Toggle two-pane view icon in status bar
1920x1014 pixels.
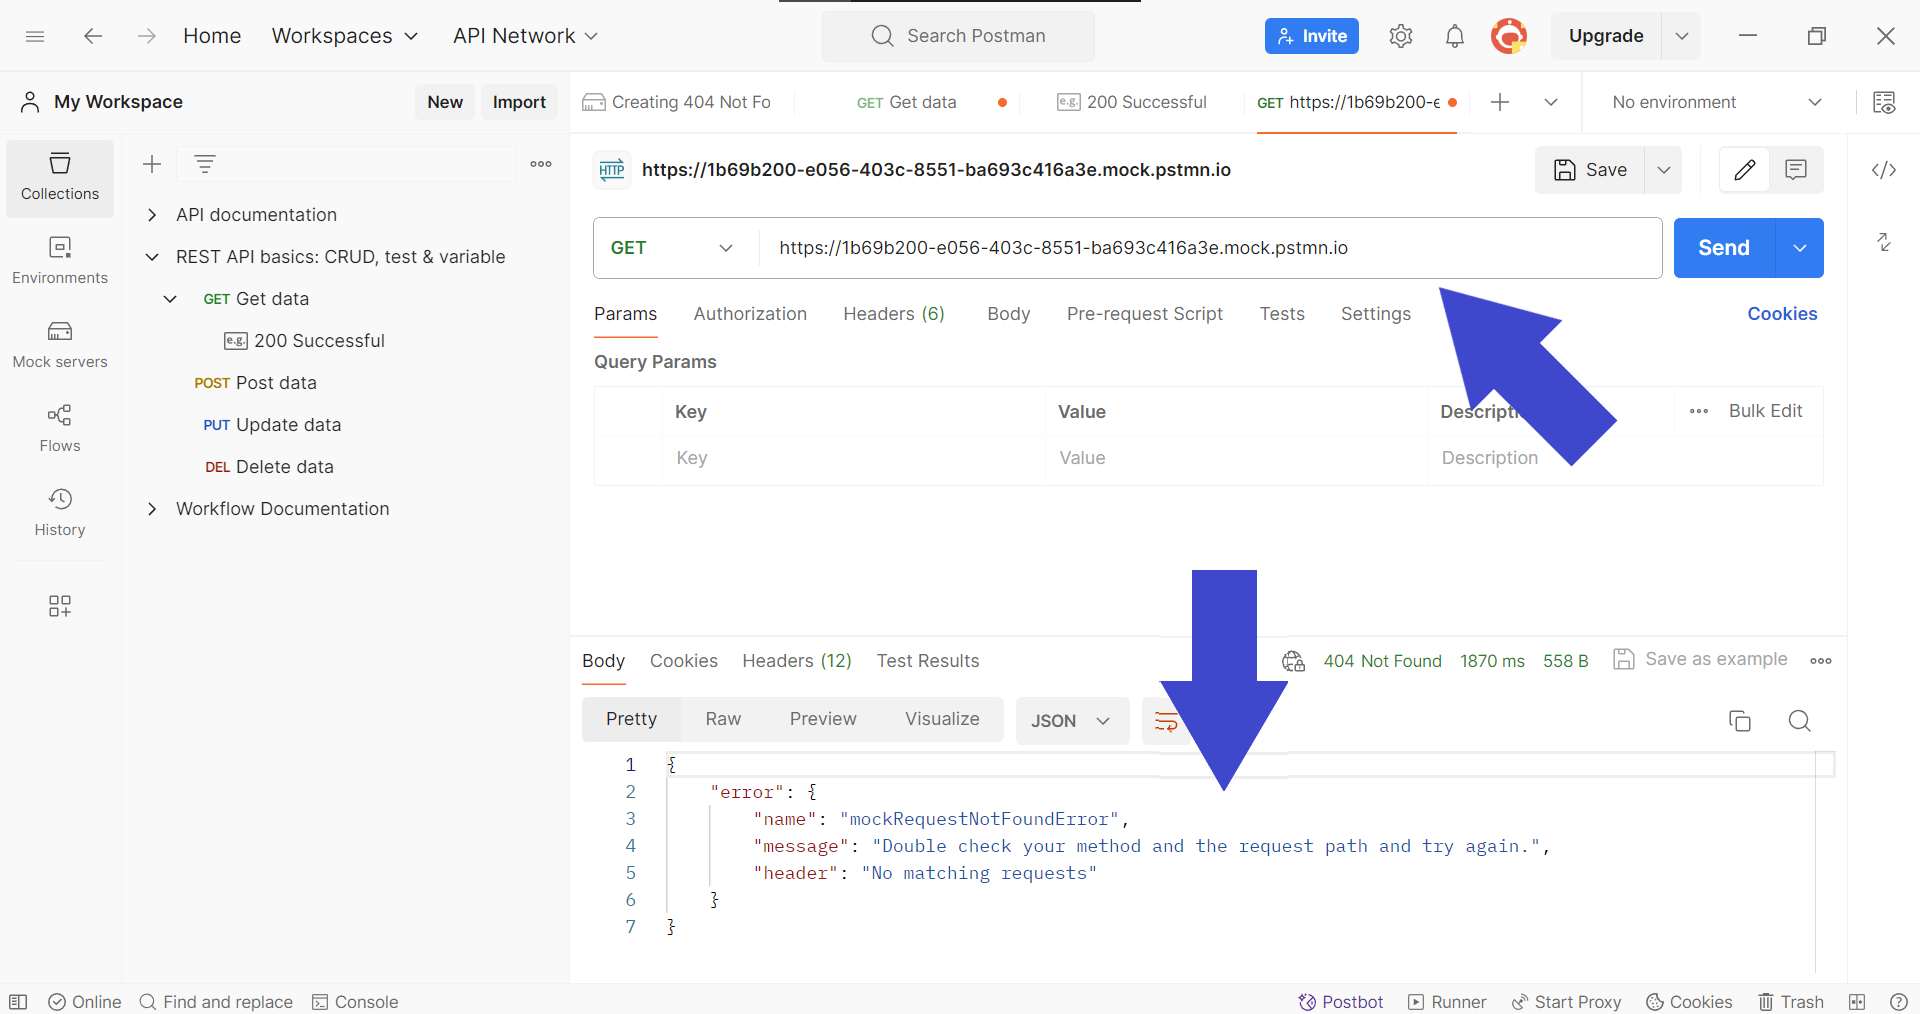(x=1857, y=1002)
